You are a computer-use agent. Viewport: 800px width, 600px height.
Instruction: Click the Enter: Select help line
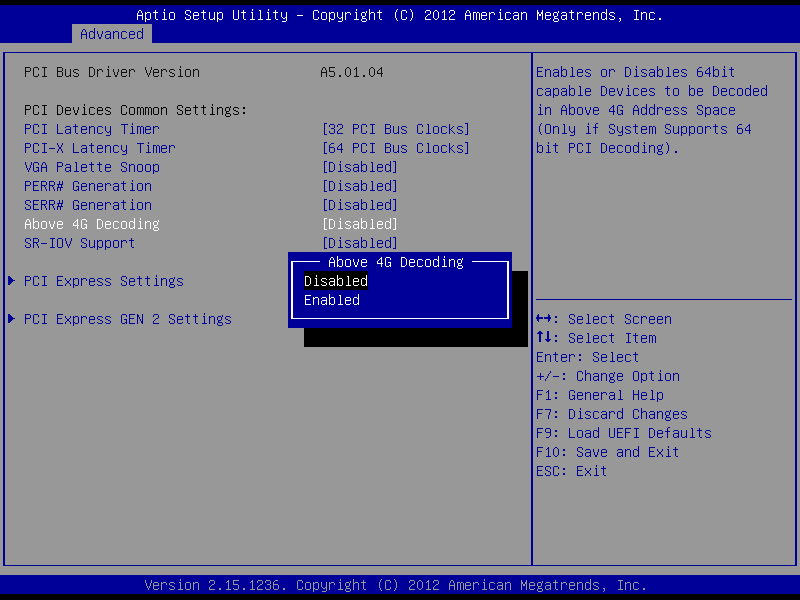coord(587,357)
